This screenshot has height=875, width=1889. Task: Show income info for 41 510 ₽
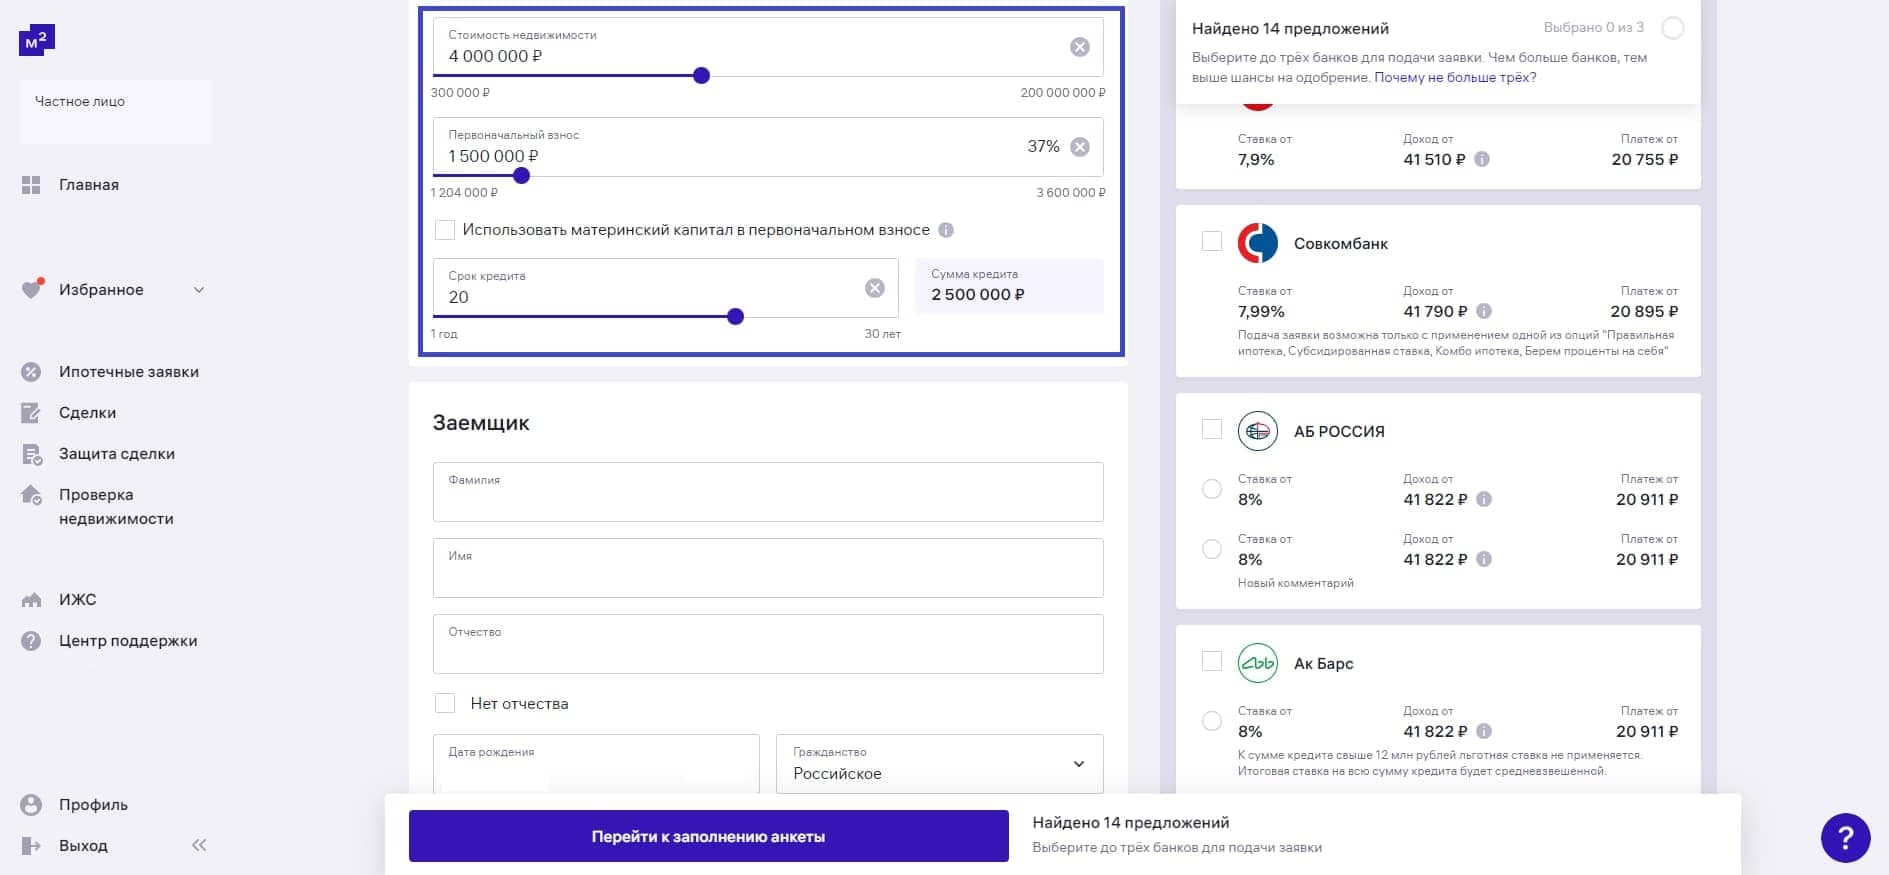click(x=1482, y=159)
